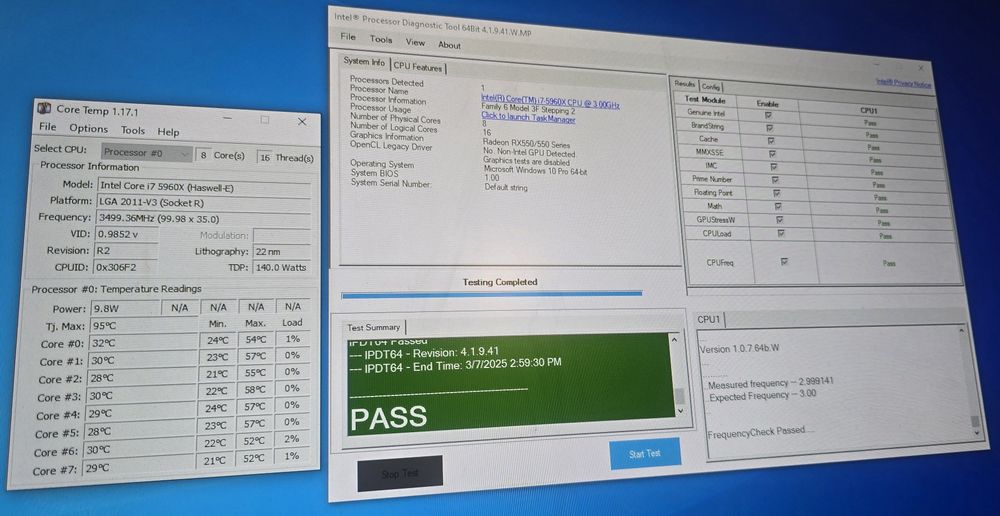Click the CPU1 output scrollbar down arrow
The width and height of the screenshot is (1000, 516).
(976, 432)
